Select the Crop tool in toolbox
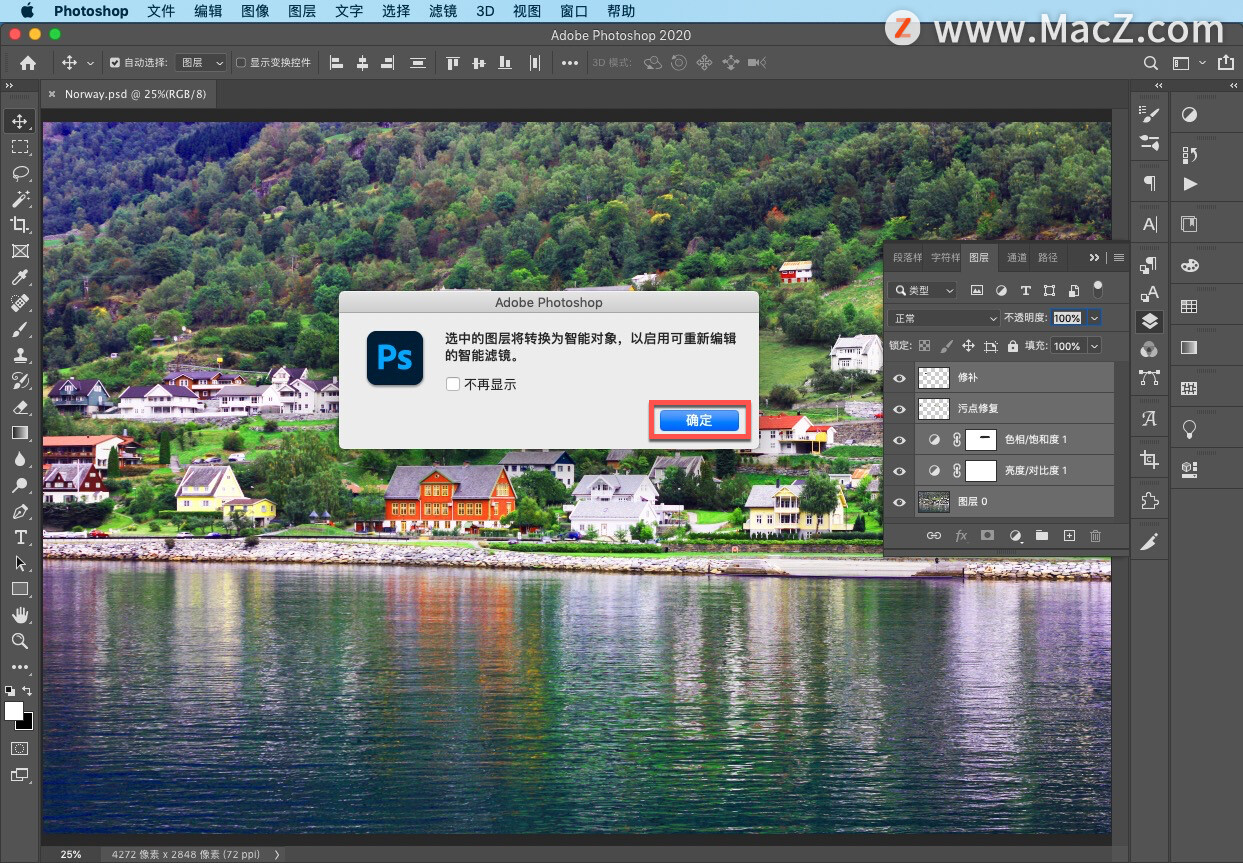The image size is (1243, 863). (20, 225)
